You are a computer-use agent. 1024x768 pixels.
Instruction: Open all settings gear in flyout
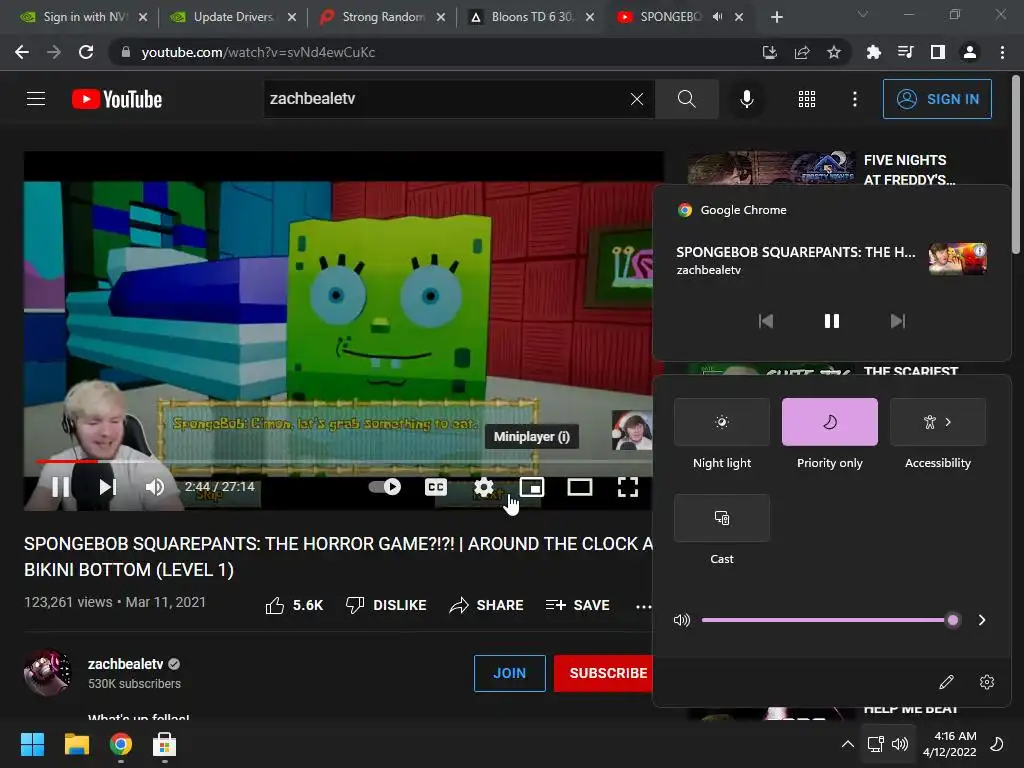coord(987,682)
